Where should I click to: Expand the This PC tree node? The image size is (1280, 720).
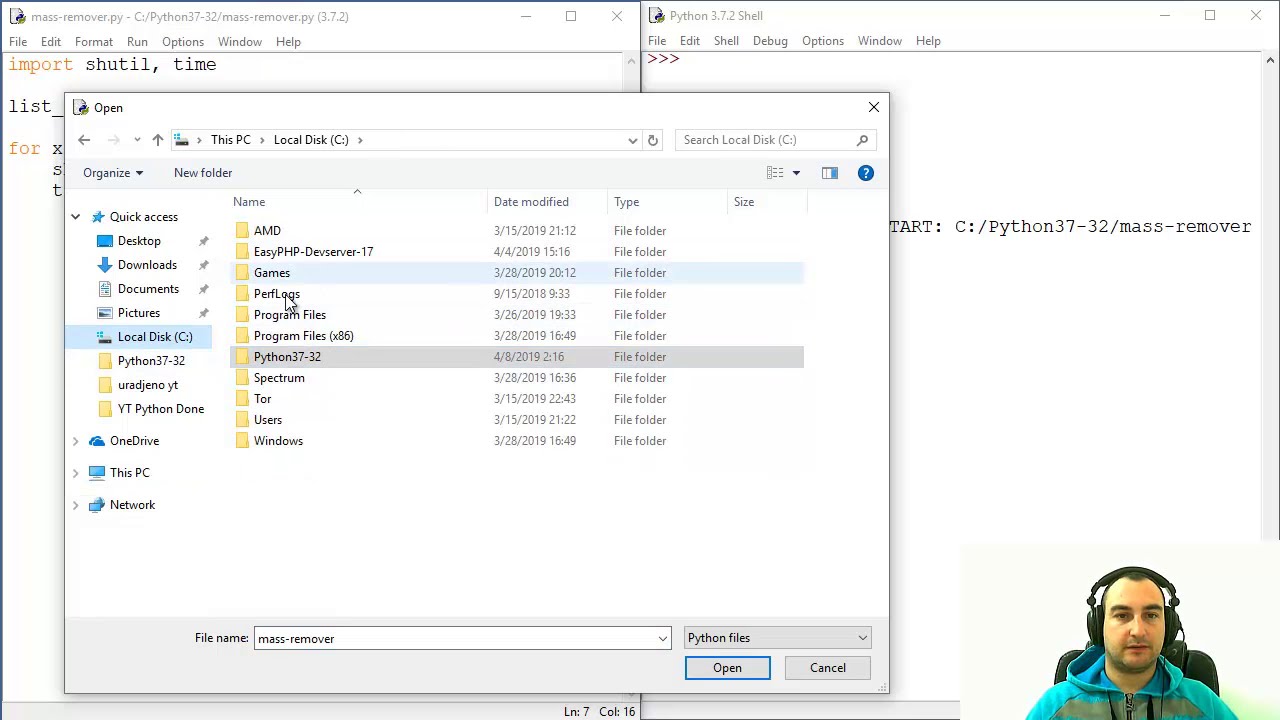(75, 473)
